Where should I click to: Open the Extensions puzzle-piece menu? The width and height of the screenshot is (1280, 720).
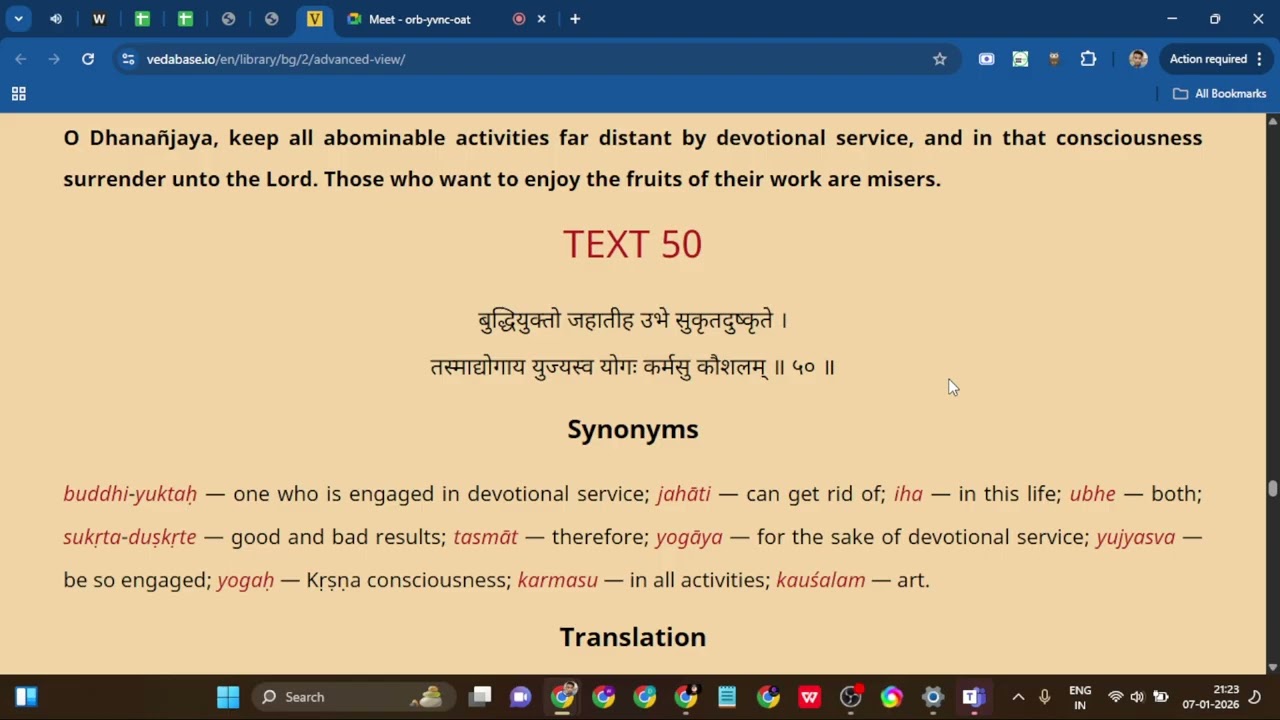tap(1088, 59)
